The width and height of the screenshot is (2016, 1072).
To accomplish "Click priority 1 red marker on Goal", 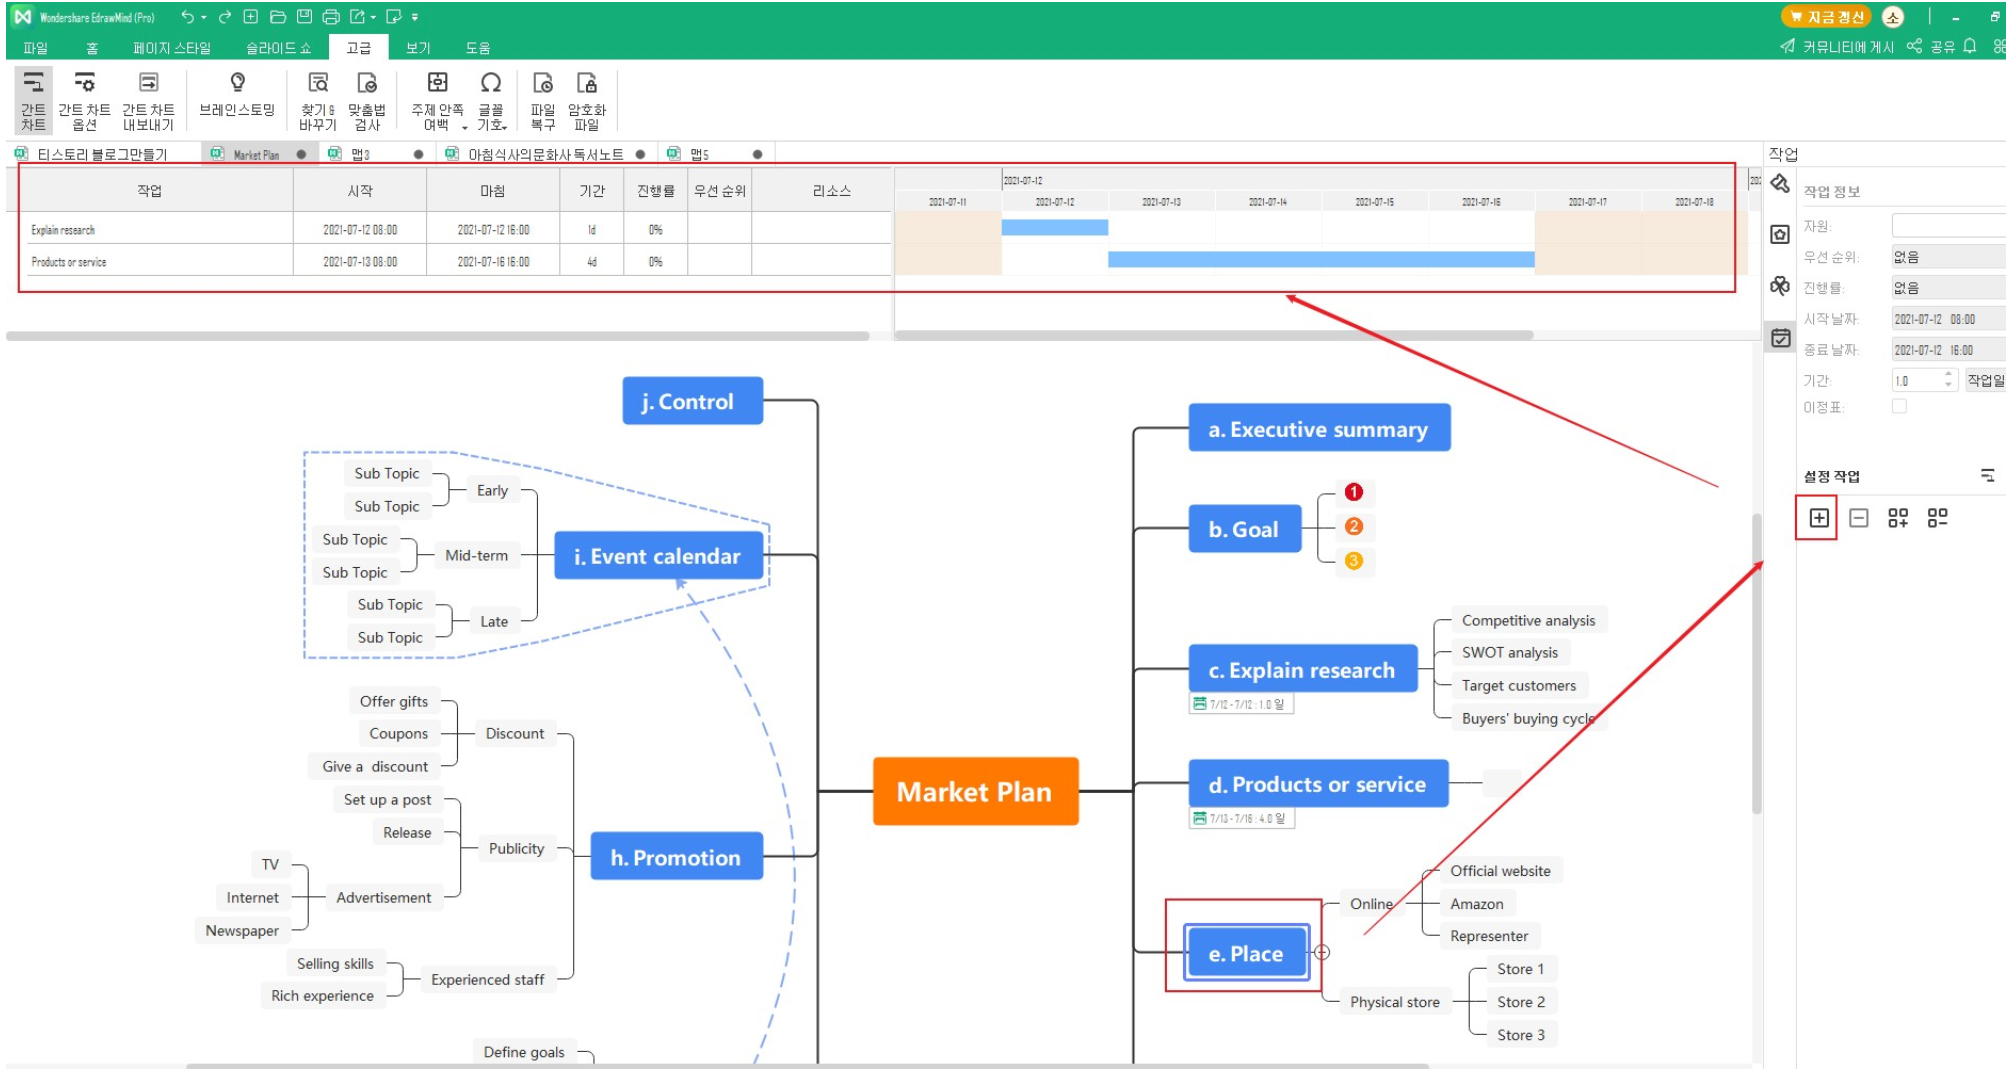I will [x=1354, y=492].
